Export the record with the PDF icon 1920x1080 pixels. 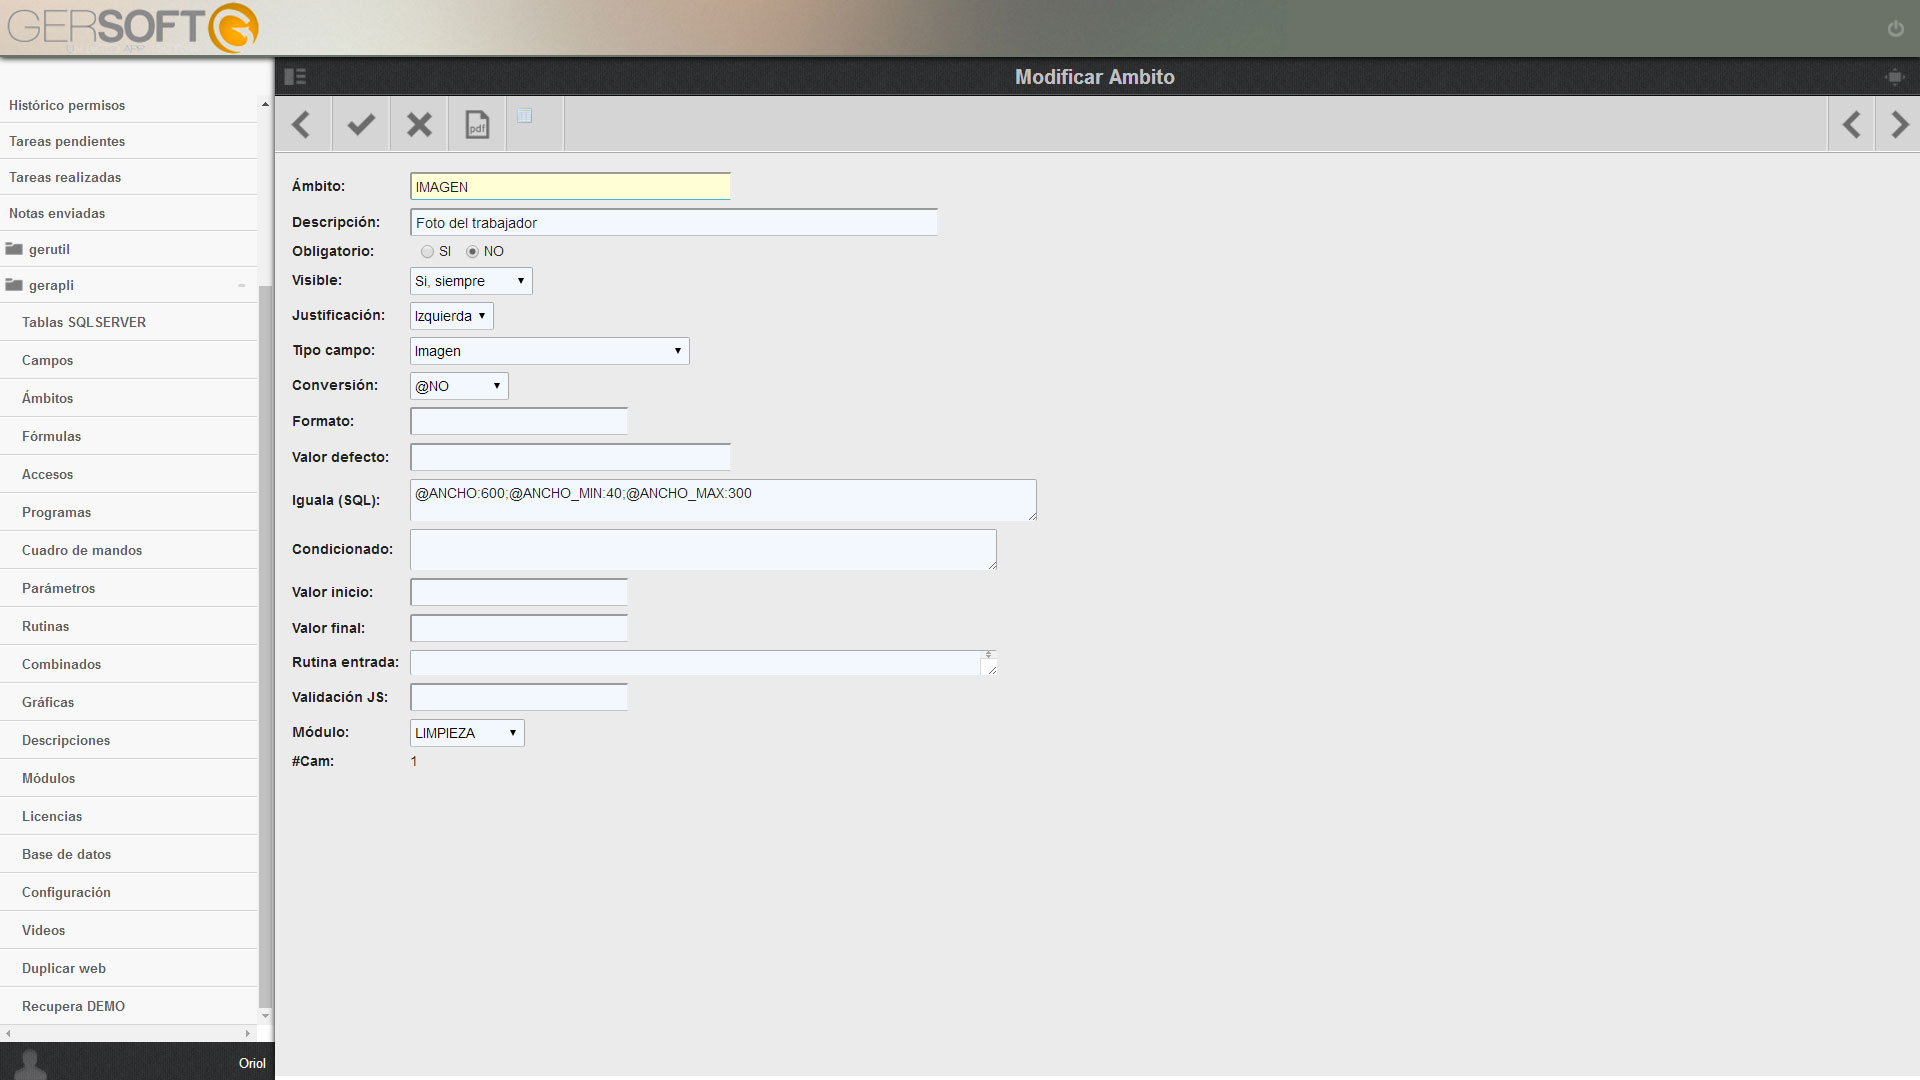click(x=478, y=125)
